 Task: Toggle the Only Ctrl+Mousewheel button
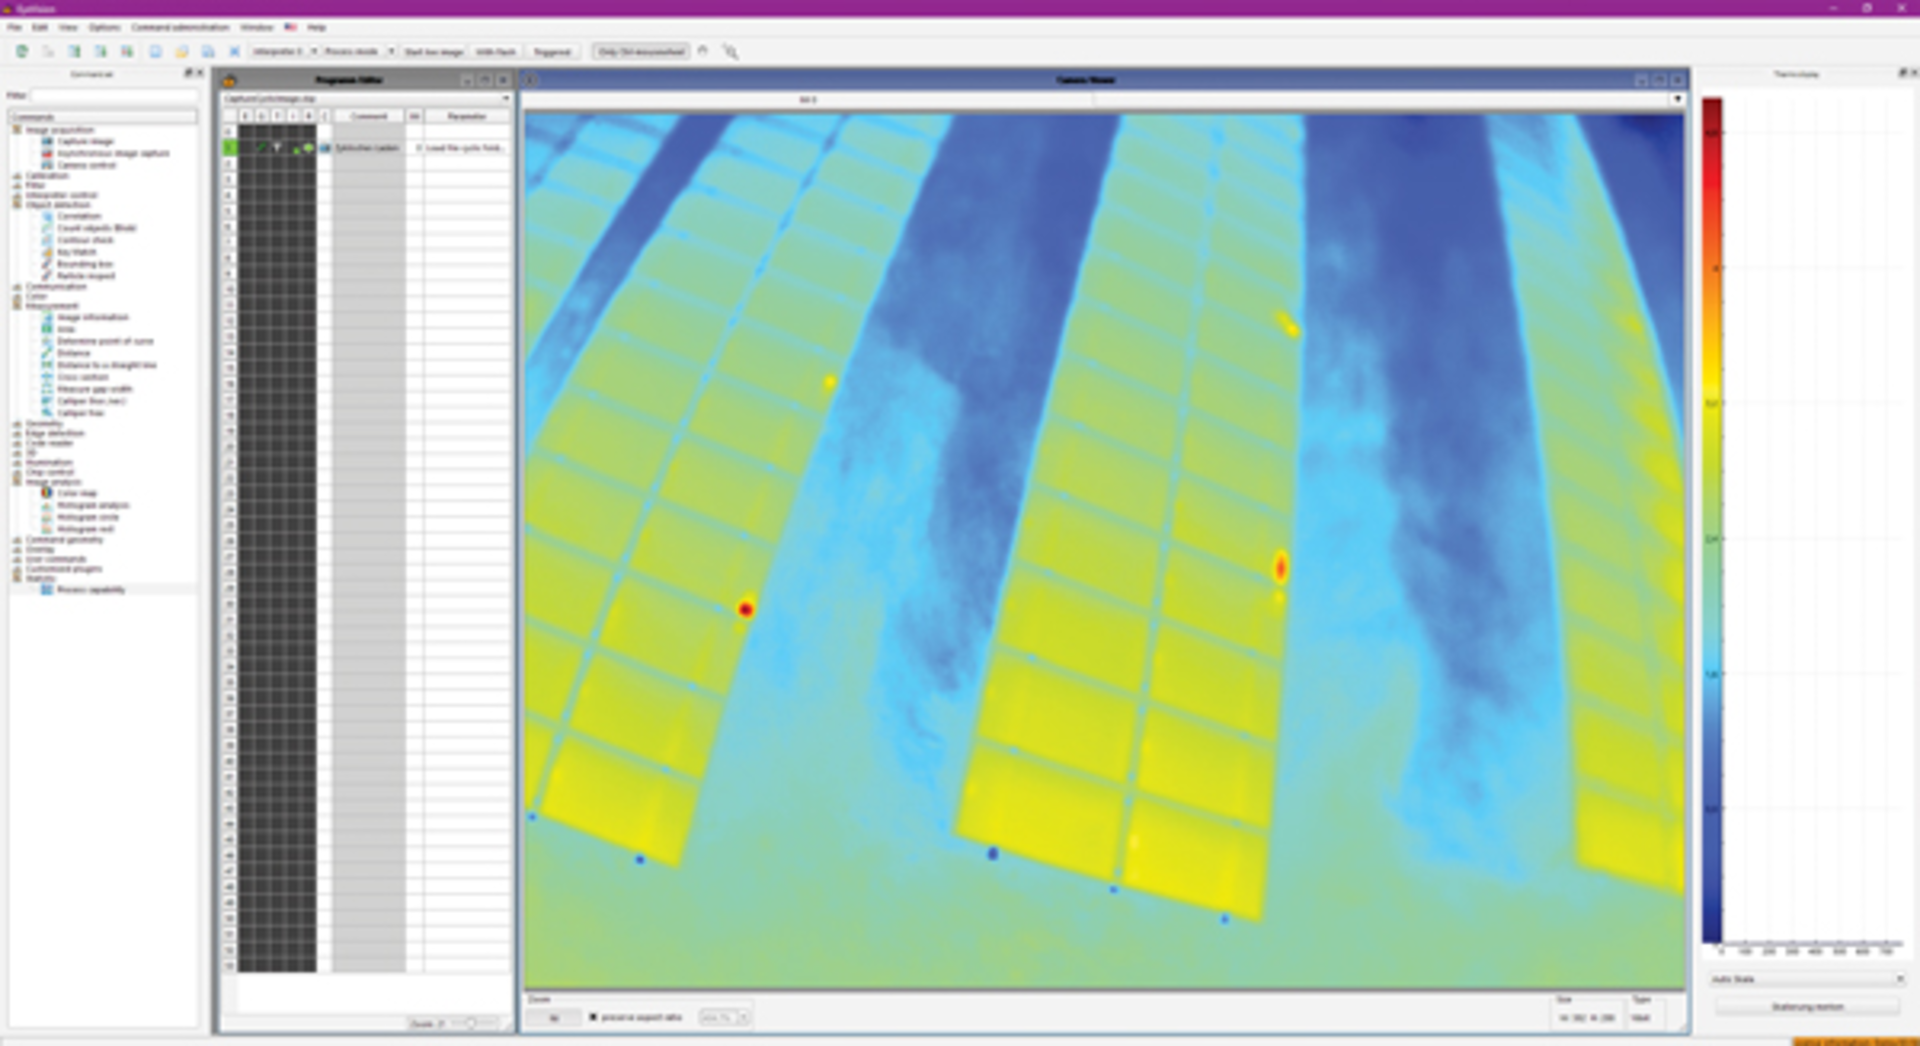pos(641,52)
